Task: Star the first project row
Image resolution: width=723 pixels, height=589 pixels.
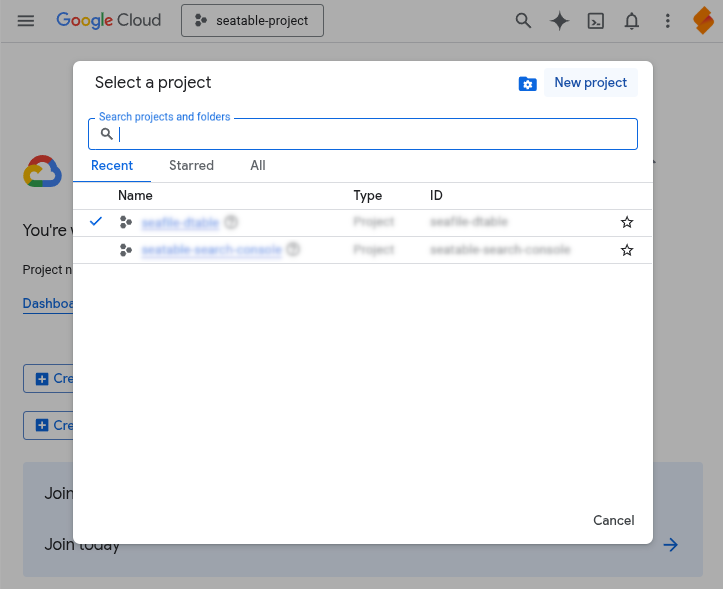Action: pos(627,222)
